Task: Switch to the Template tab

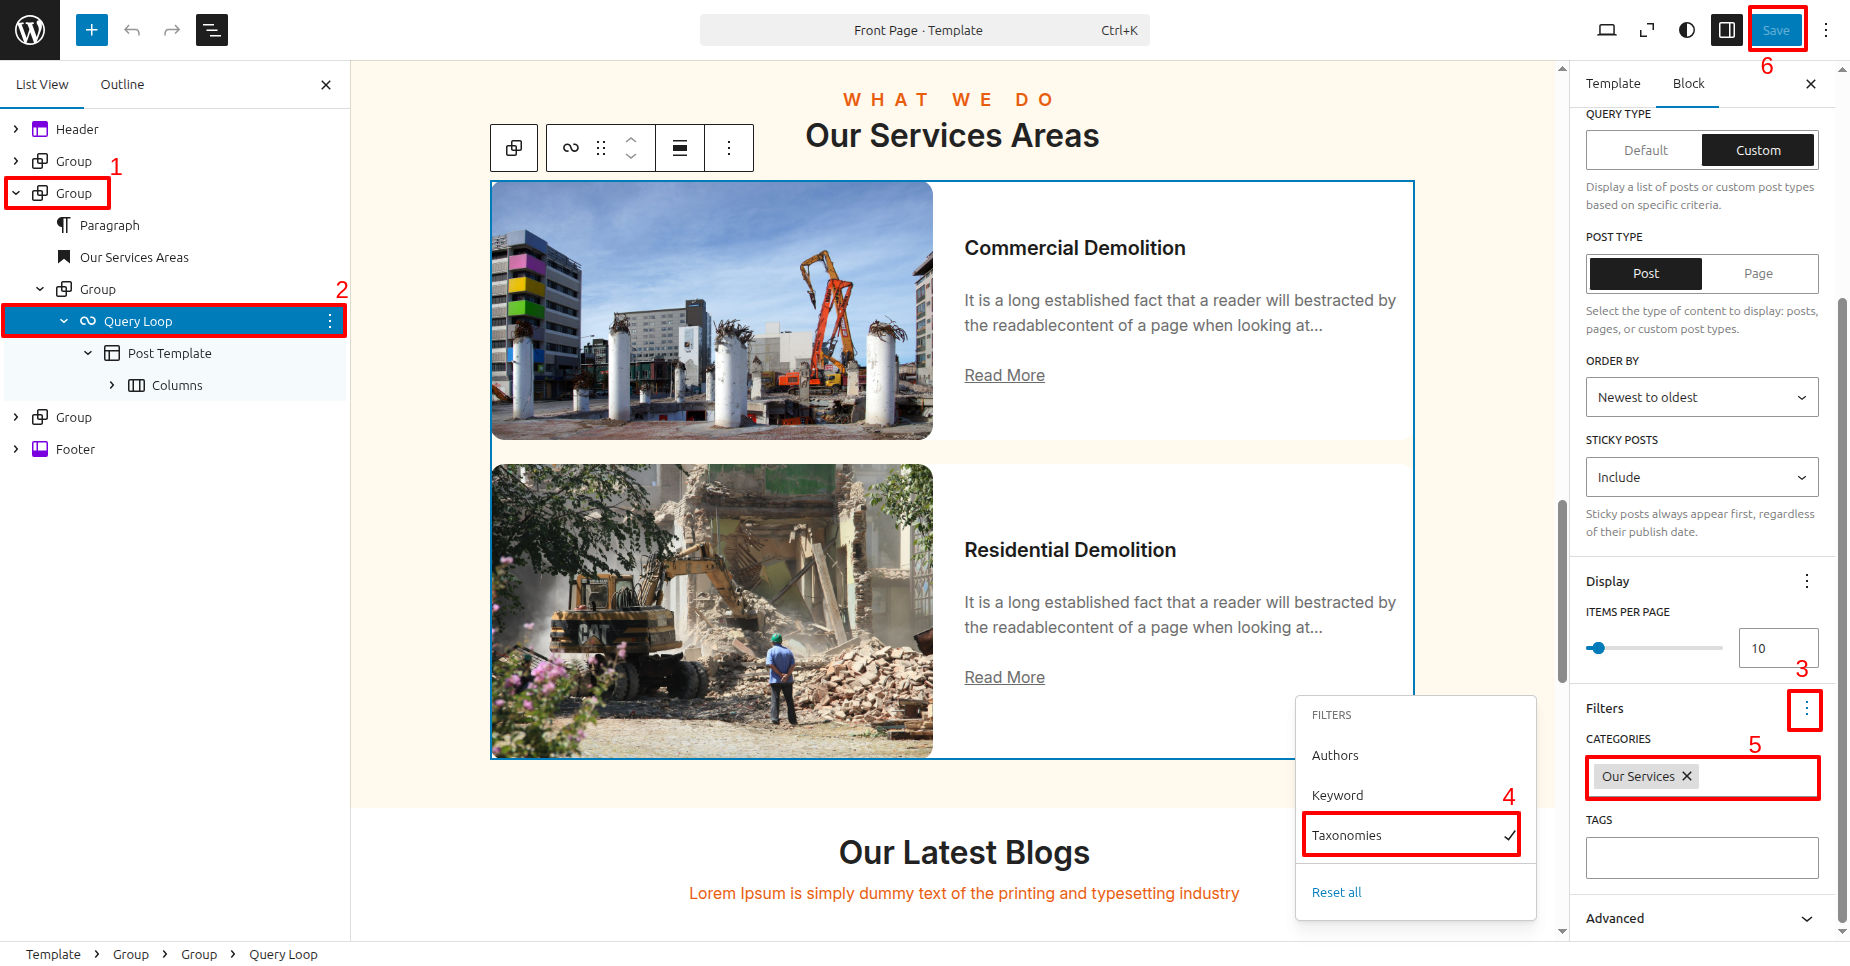Action: point(1612,84)
